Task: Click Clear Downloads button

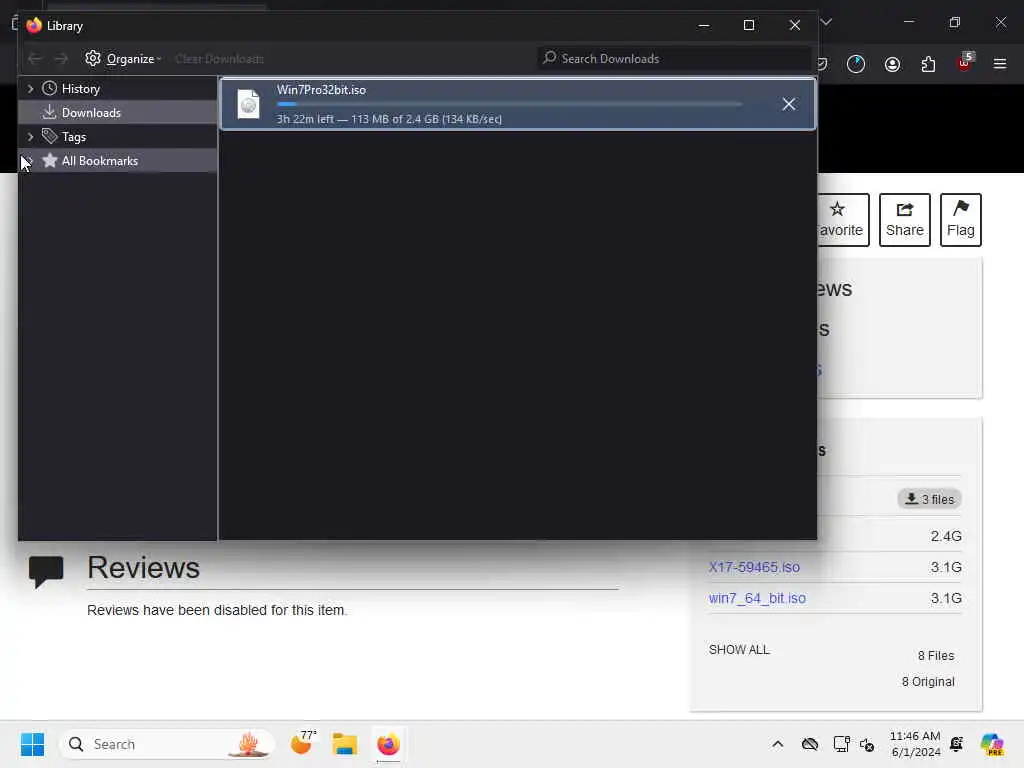Action: [x=219, y=59]
